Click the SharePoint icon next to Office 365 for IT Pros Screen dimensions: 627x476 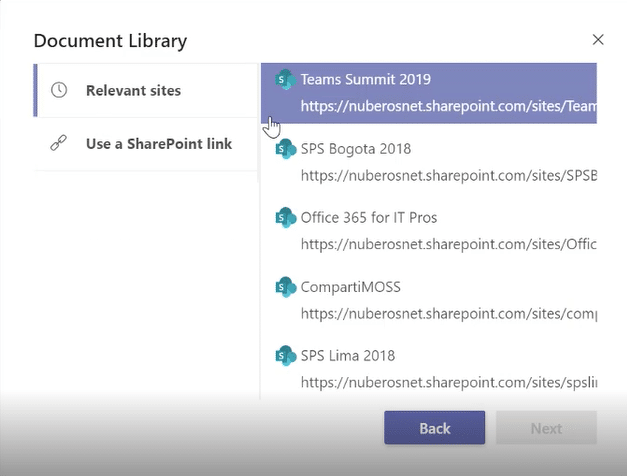click(286, 218)
